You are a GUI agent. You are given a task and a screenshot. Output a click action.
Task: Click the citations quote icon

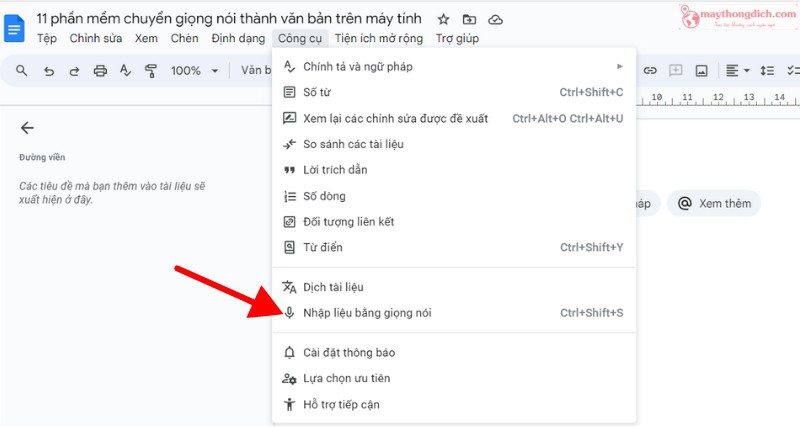289,170
